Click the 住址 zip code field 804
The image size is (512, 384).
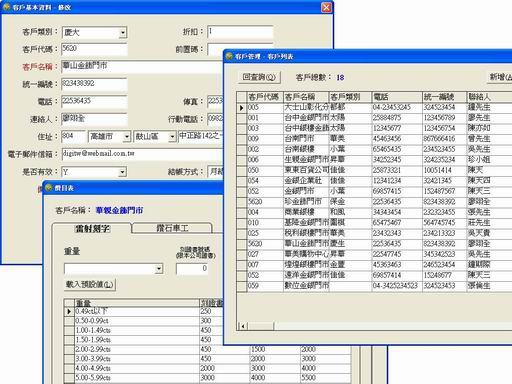pos(73,136)
